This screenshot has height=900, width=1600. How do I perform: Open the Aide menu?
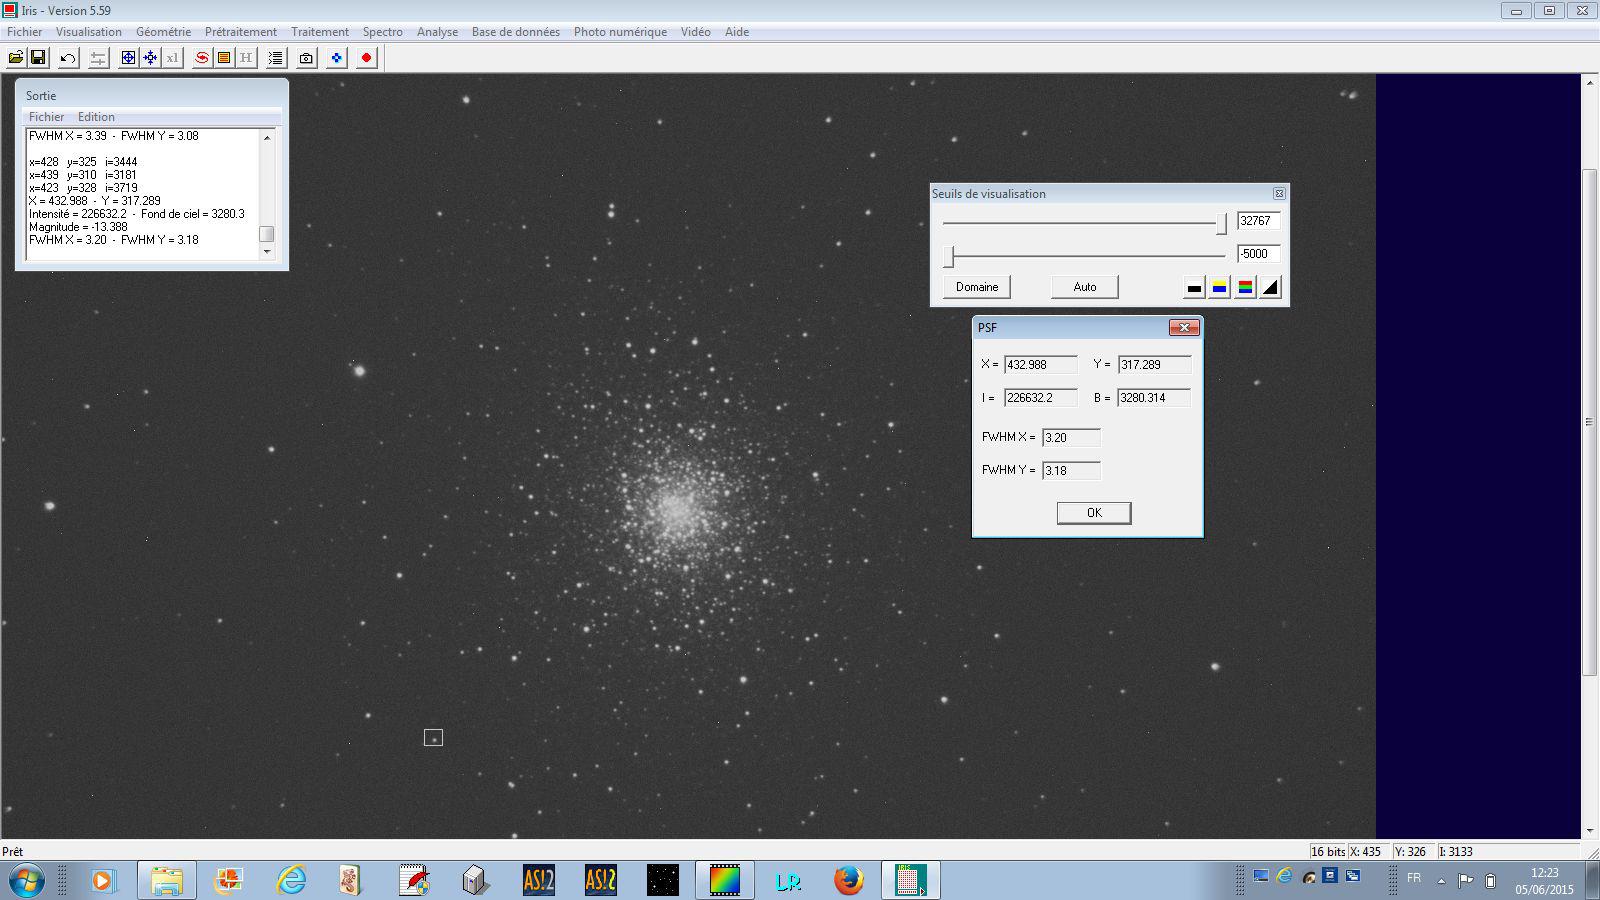point(737,32)
